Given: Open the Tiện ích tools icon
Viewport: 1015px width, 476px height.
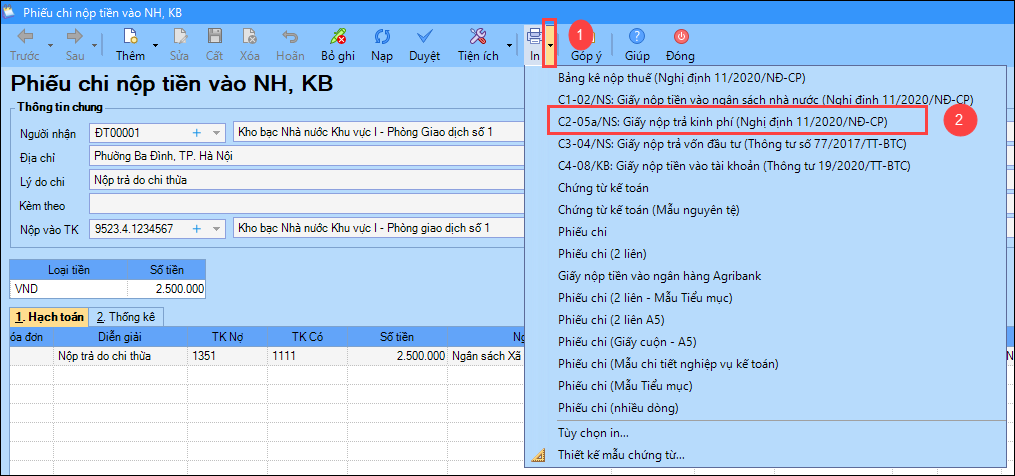Looking at the screenshot, I should tap(478, 36).
